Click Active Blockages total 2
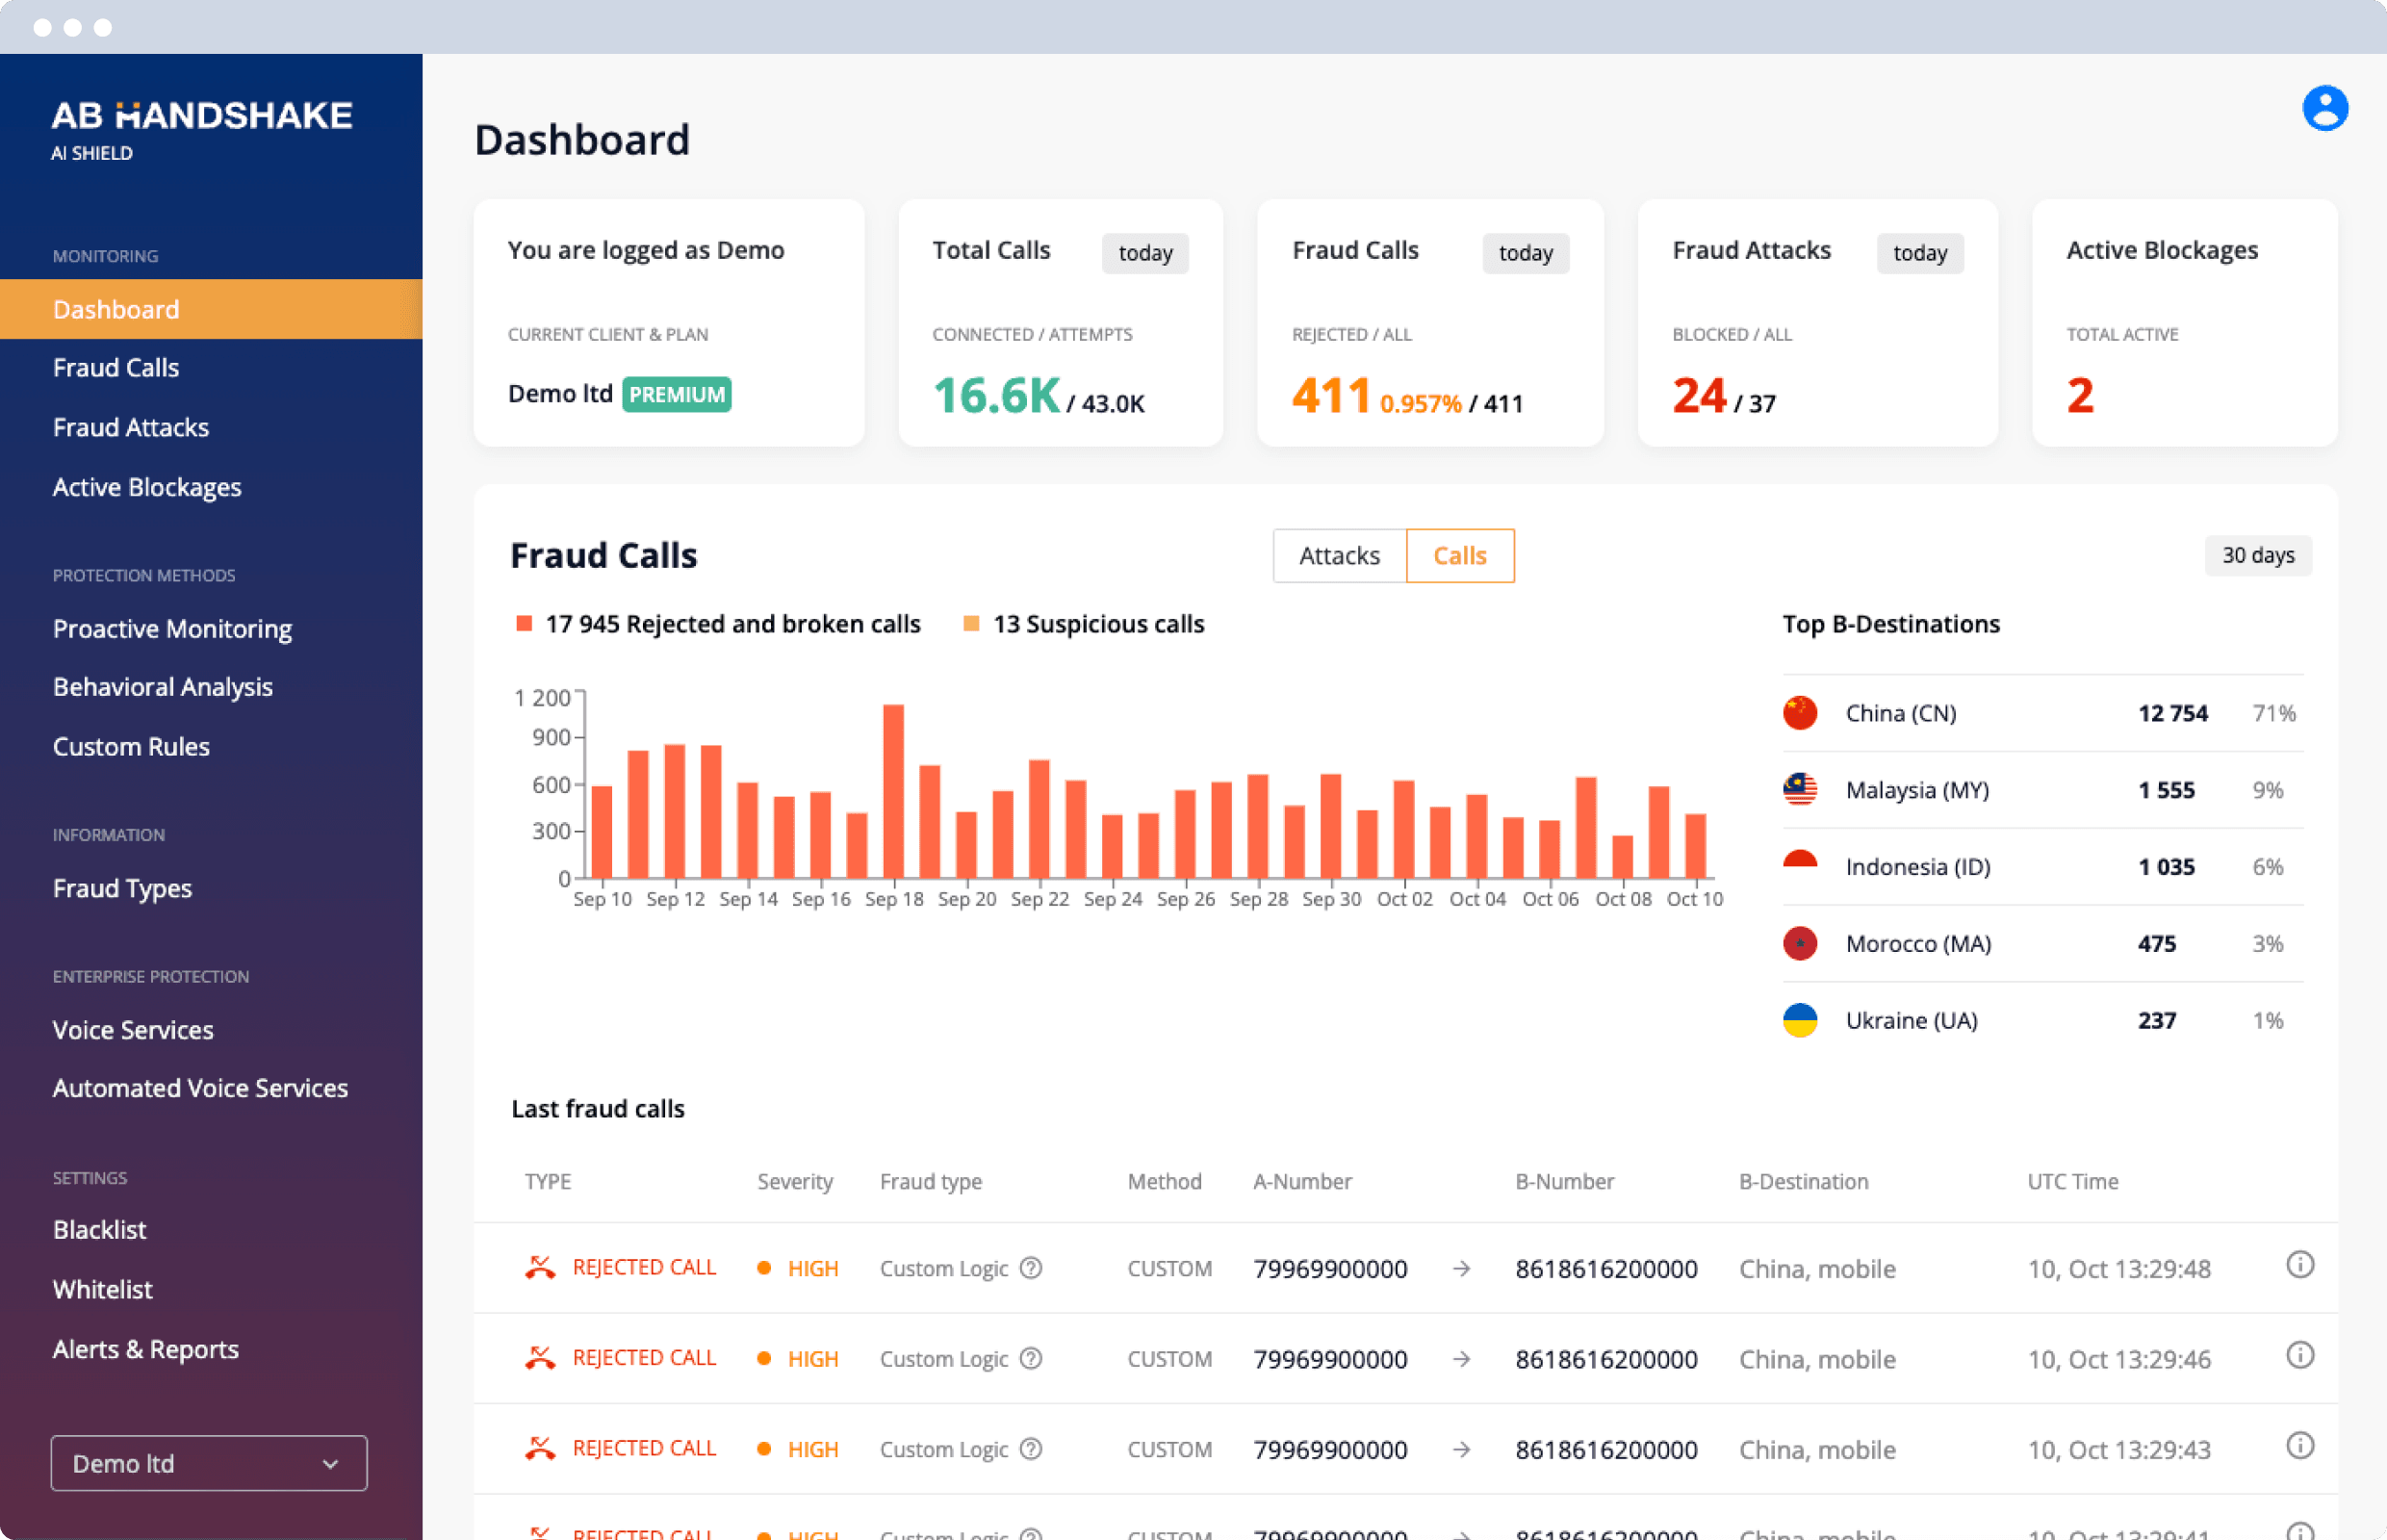The image size is (2387, 1540). 2079,396
